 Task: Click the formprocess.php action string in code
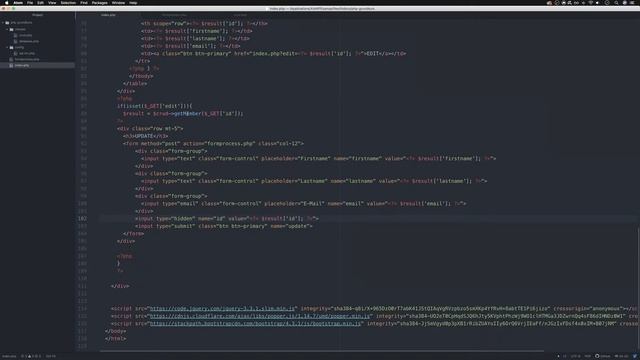231,144
